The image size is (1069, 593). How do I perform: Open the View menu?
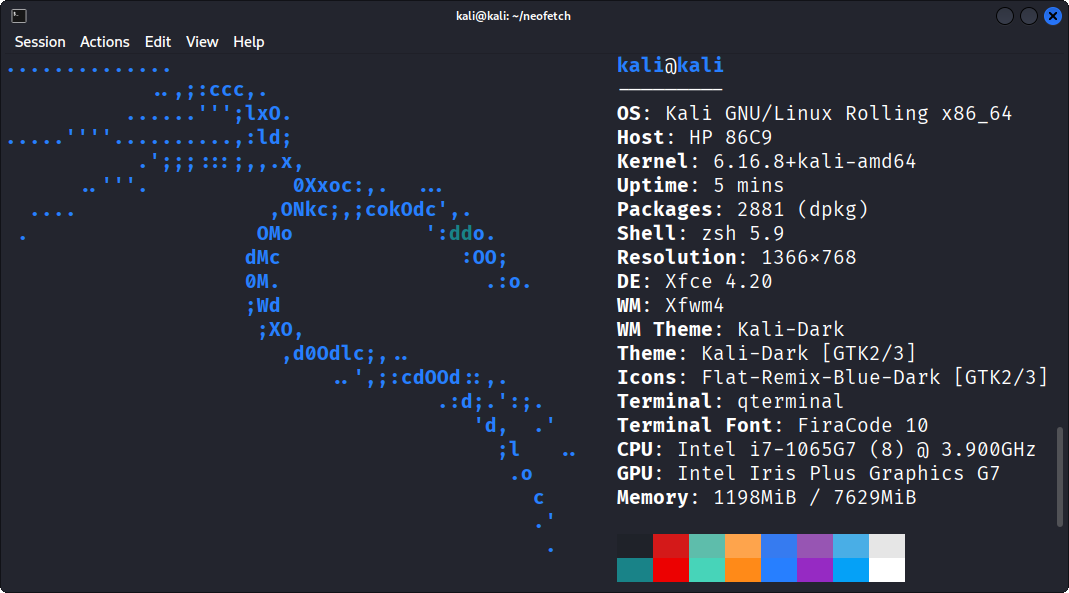pyautogui.click(x=202, y=42)
